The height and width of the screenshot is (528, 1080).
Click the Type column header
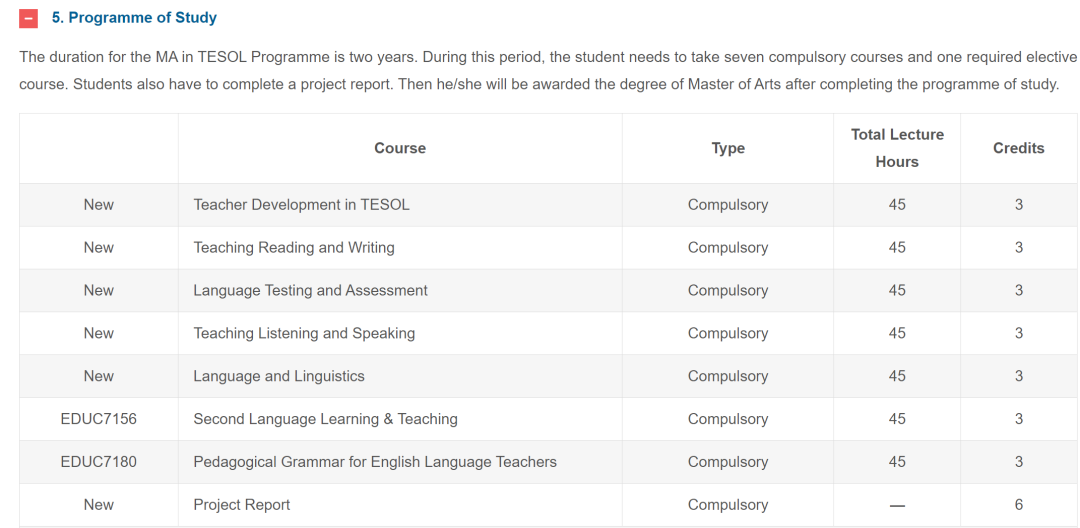(x=728, y=148)
